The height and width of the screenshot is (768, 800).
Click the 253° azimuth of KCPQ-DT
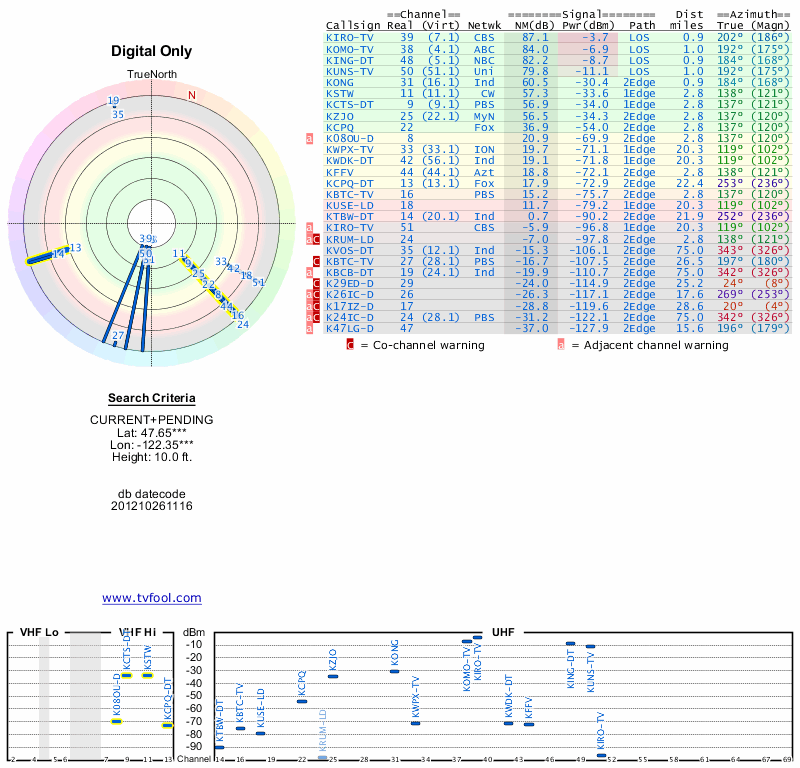tap(730, 183)
